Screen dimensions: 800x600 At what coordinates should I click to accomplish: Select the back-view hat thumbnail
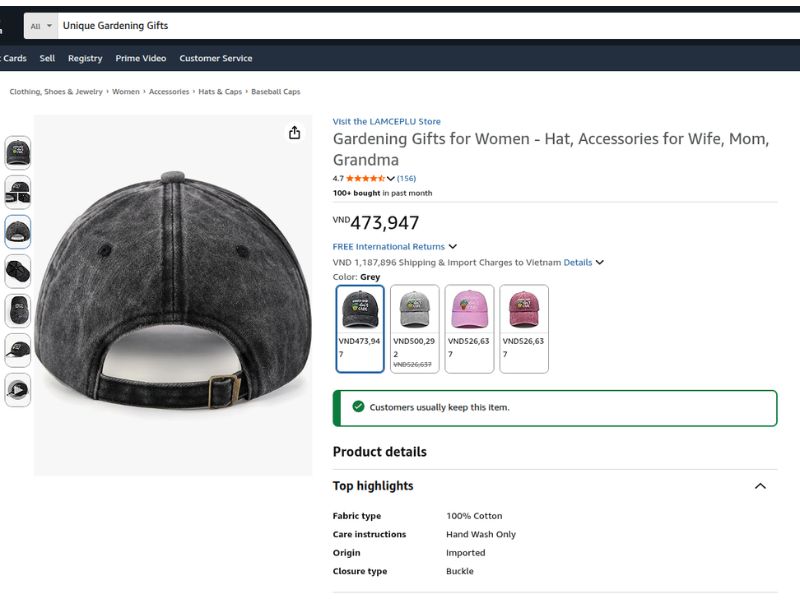[x=18, y=232]
